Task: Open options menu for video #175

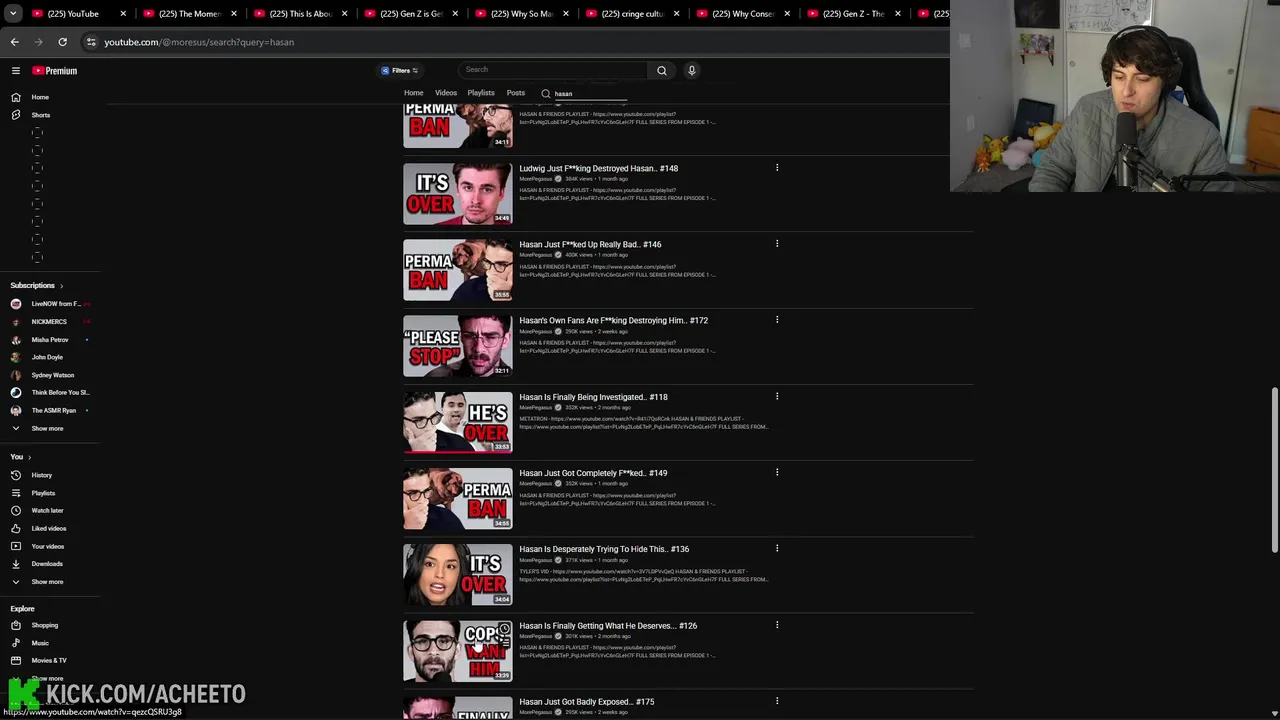Action: coord(777,701)
